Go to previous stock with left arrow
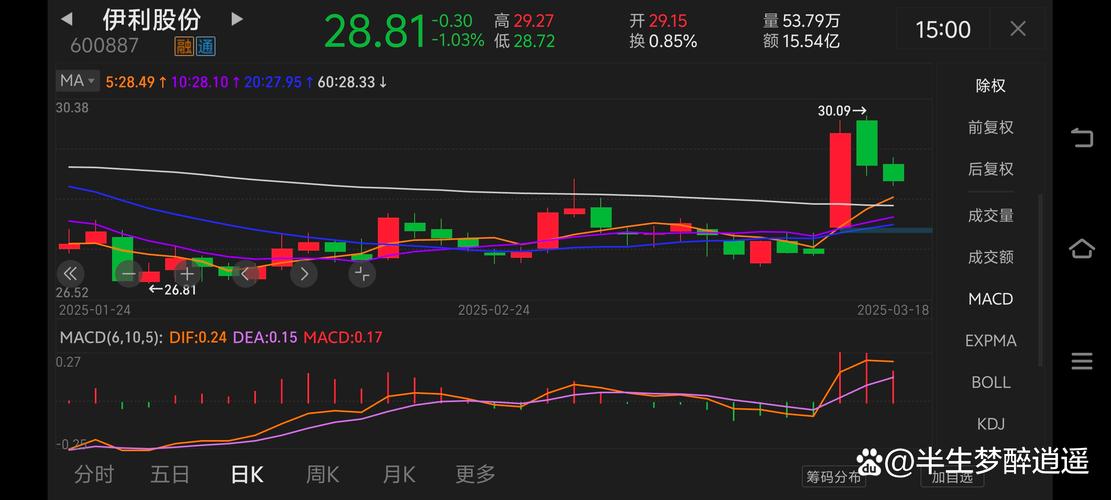The height and width of the screenshot is (500, 1111). tap(66, 19)
